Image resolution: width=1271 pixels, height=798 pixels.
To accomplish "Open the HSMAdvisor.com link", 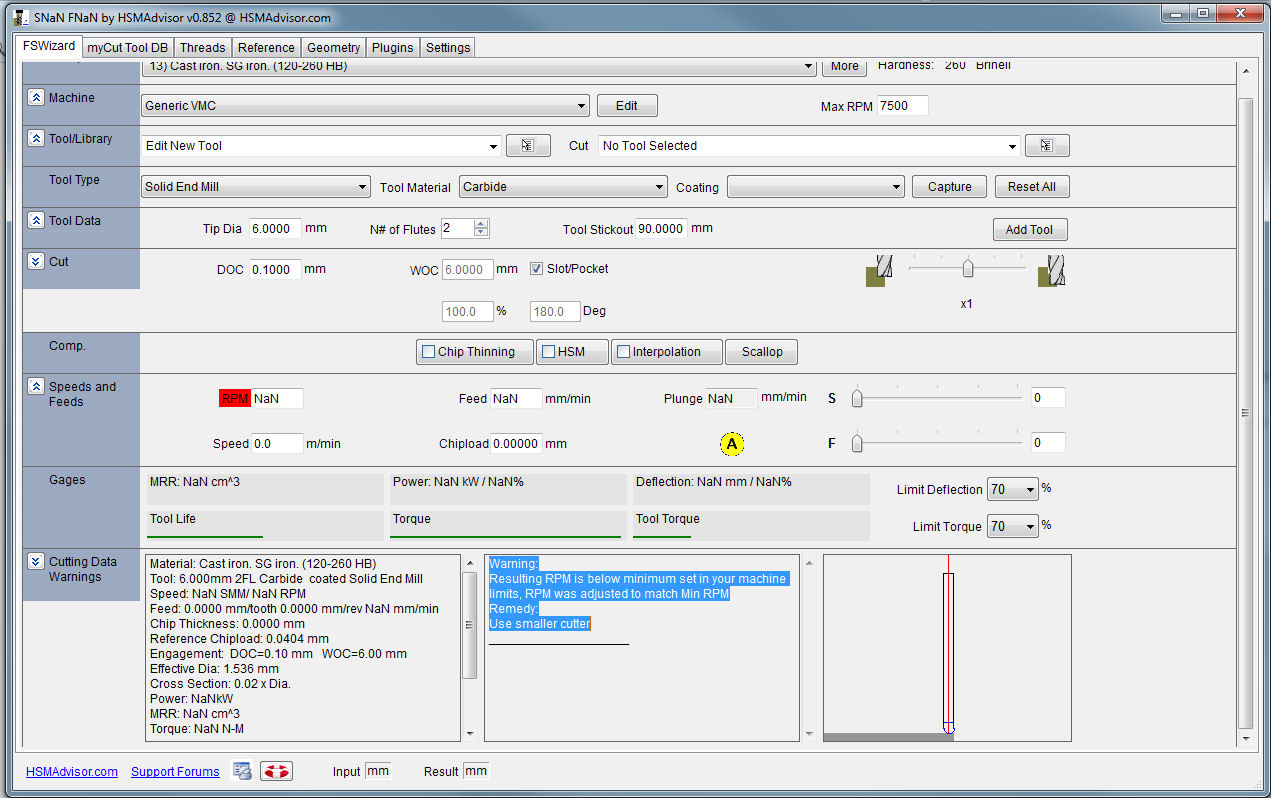I will pos(72,772).
